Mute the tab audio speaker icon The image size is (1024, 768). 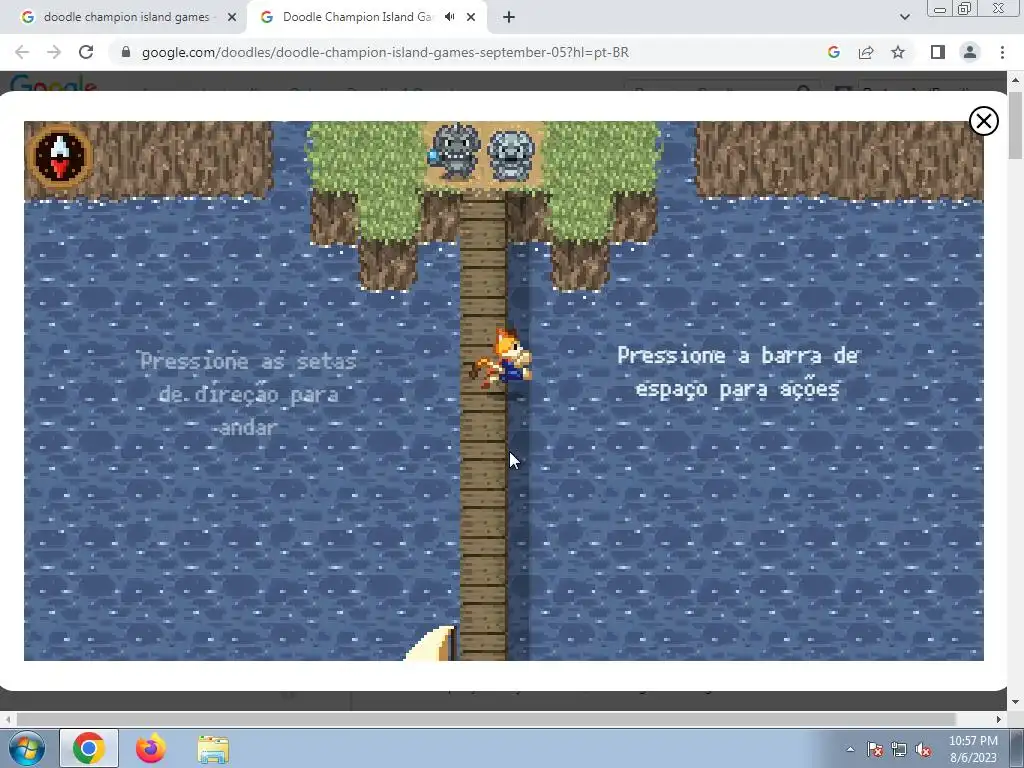(449, 17)
